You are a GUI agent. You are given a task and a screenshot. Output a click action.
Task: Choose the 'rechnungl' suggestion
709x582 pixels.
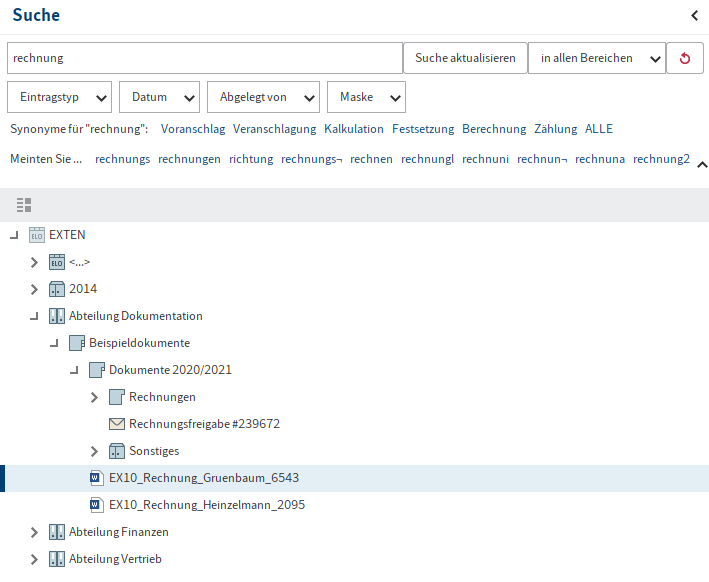427,159
